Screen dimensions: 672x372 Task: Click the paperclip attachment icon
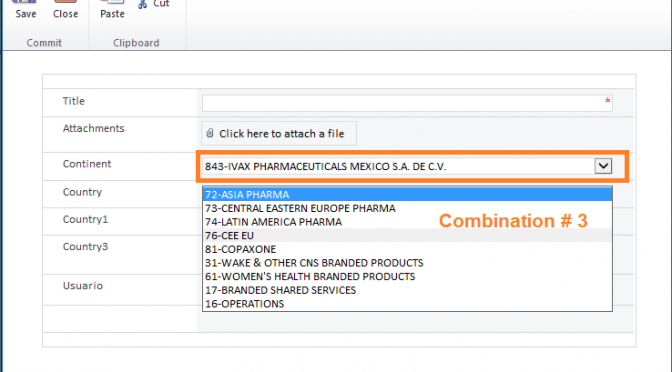210,133
